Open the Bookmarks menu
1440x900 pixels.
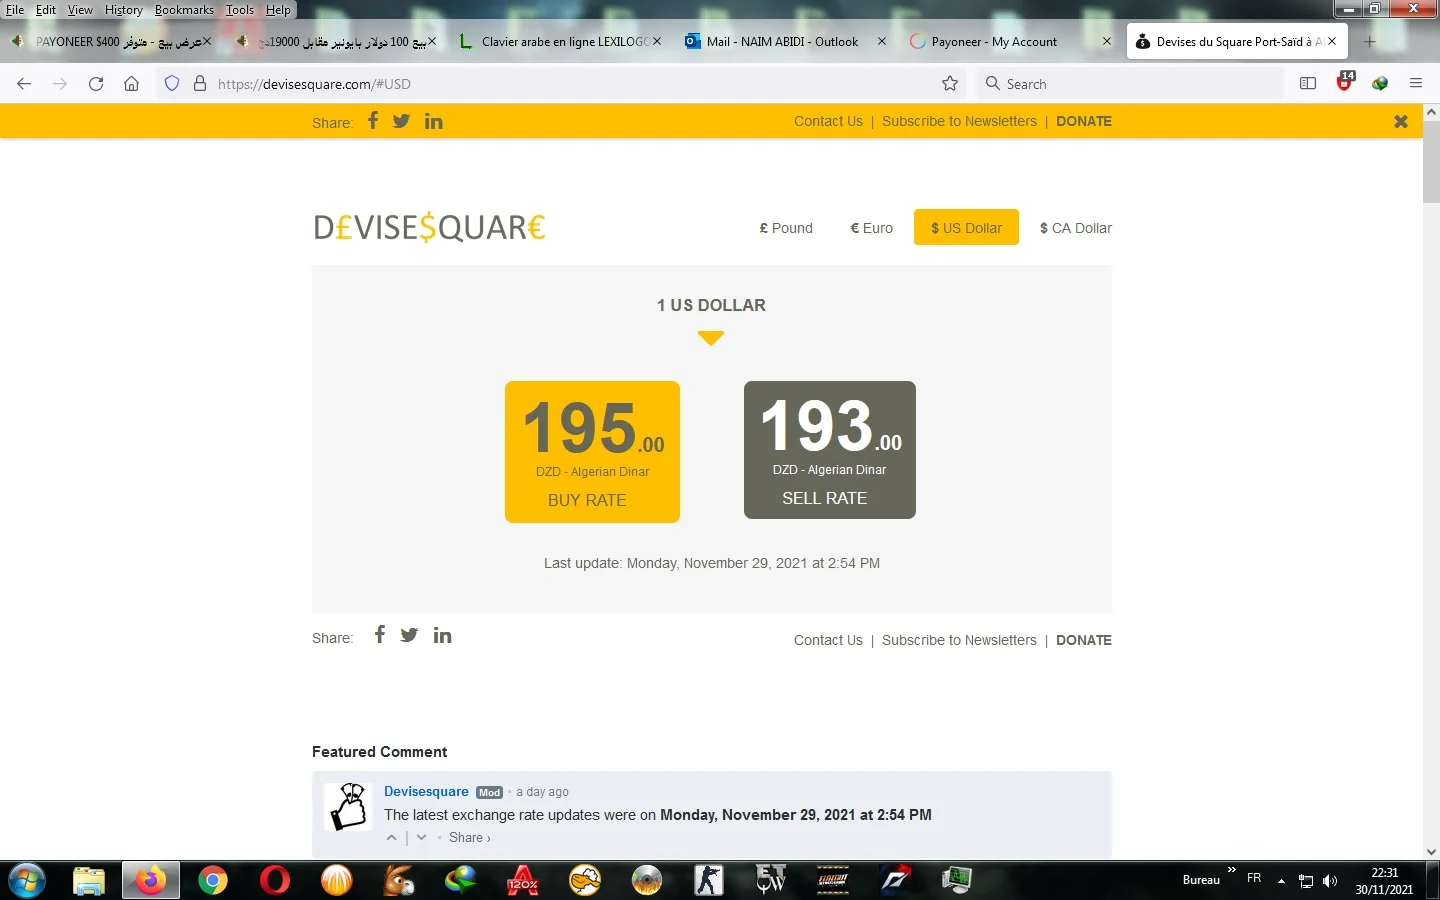(x=184, y=10)
